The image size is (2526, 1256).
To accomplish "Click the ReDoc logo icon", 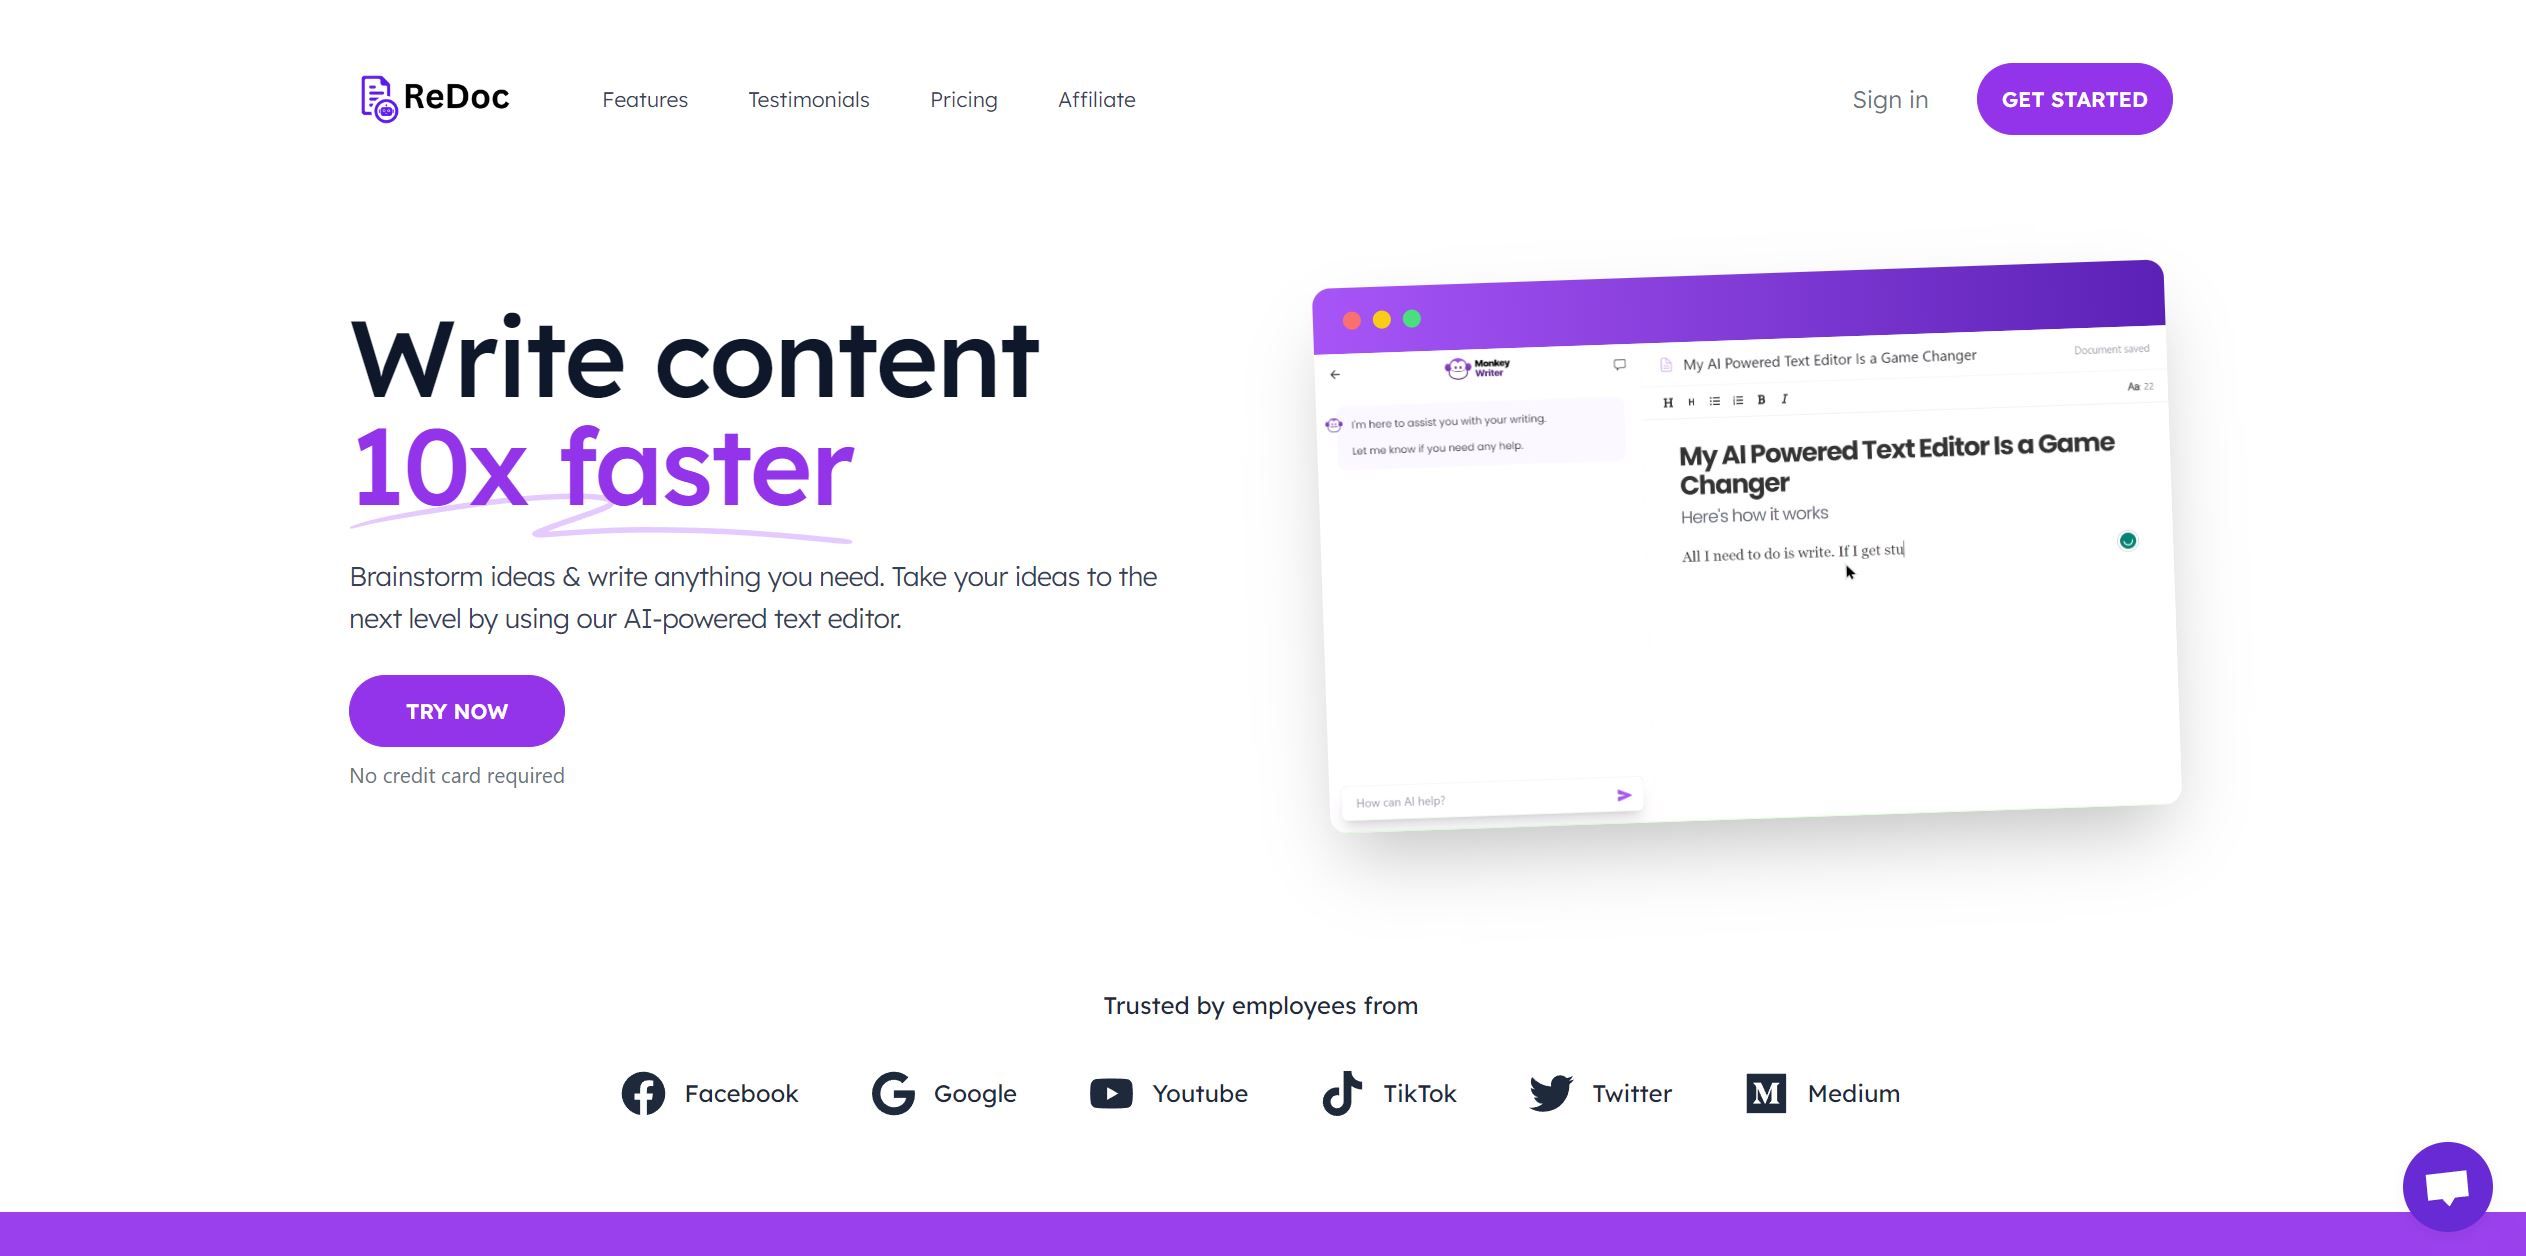I will click(374, 98).
